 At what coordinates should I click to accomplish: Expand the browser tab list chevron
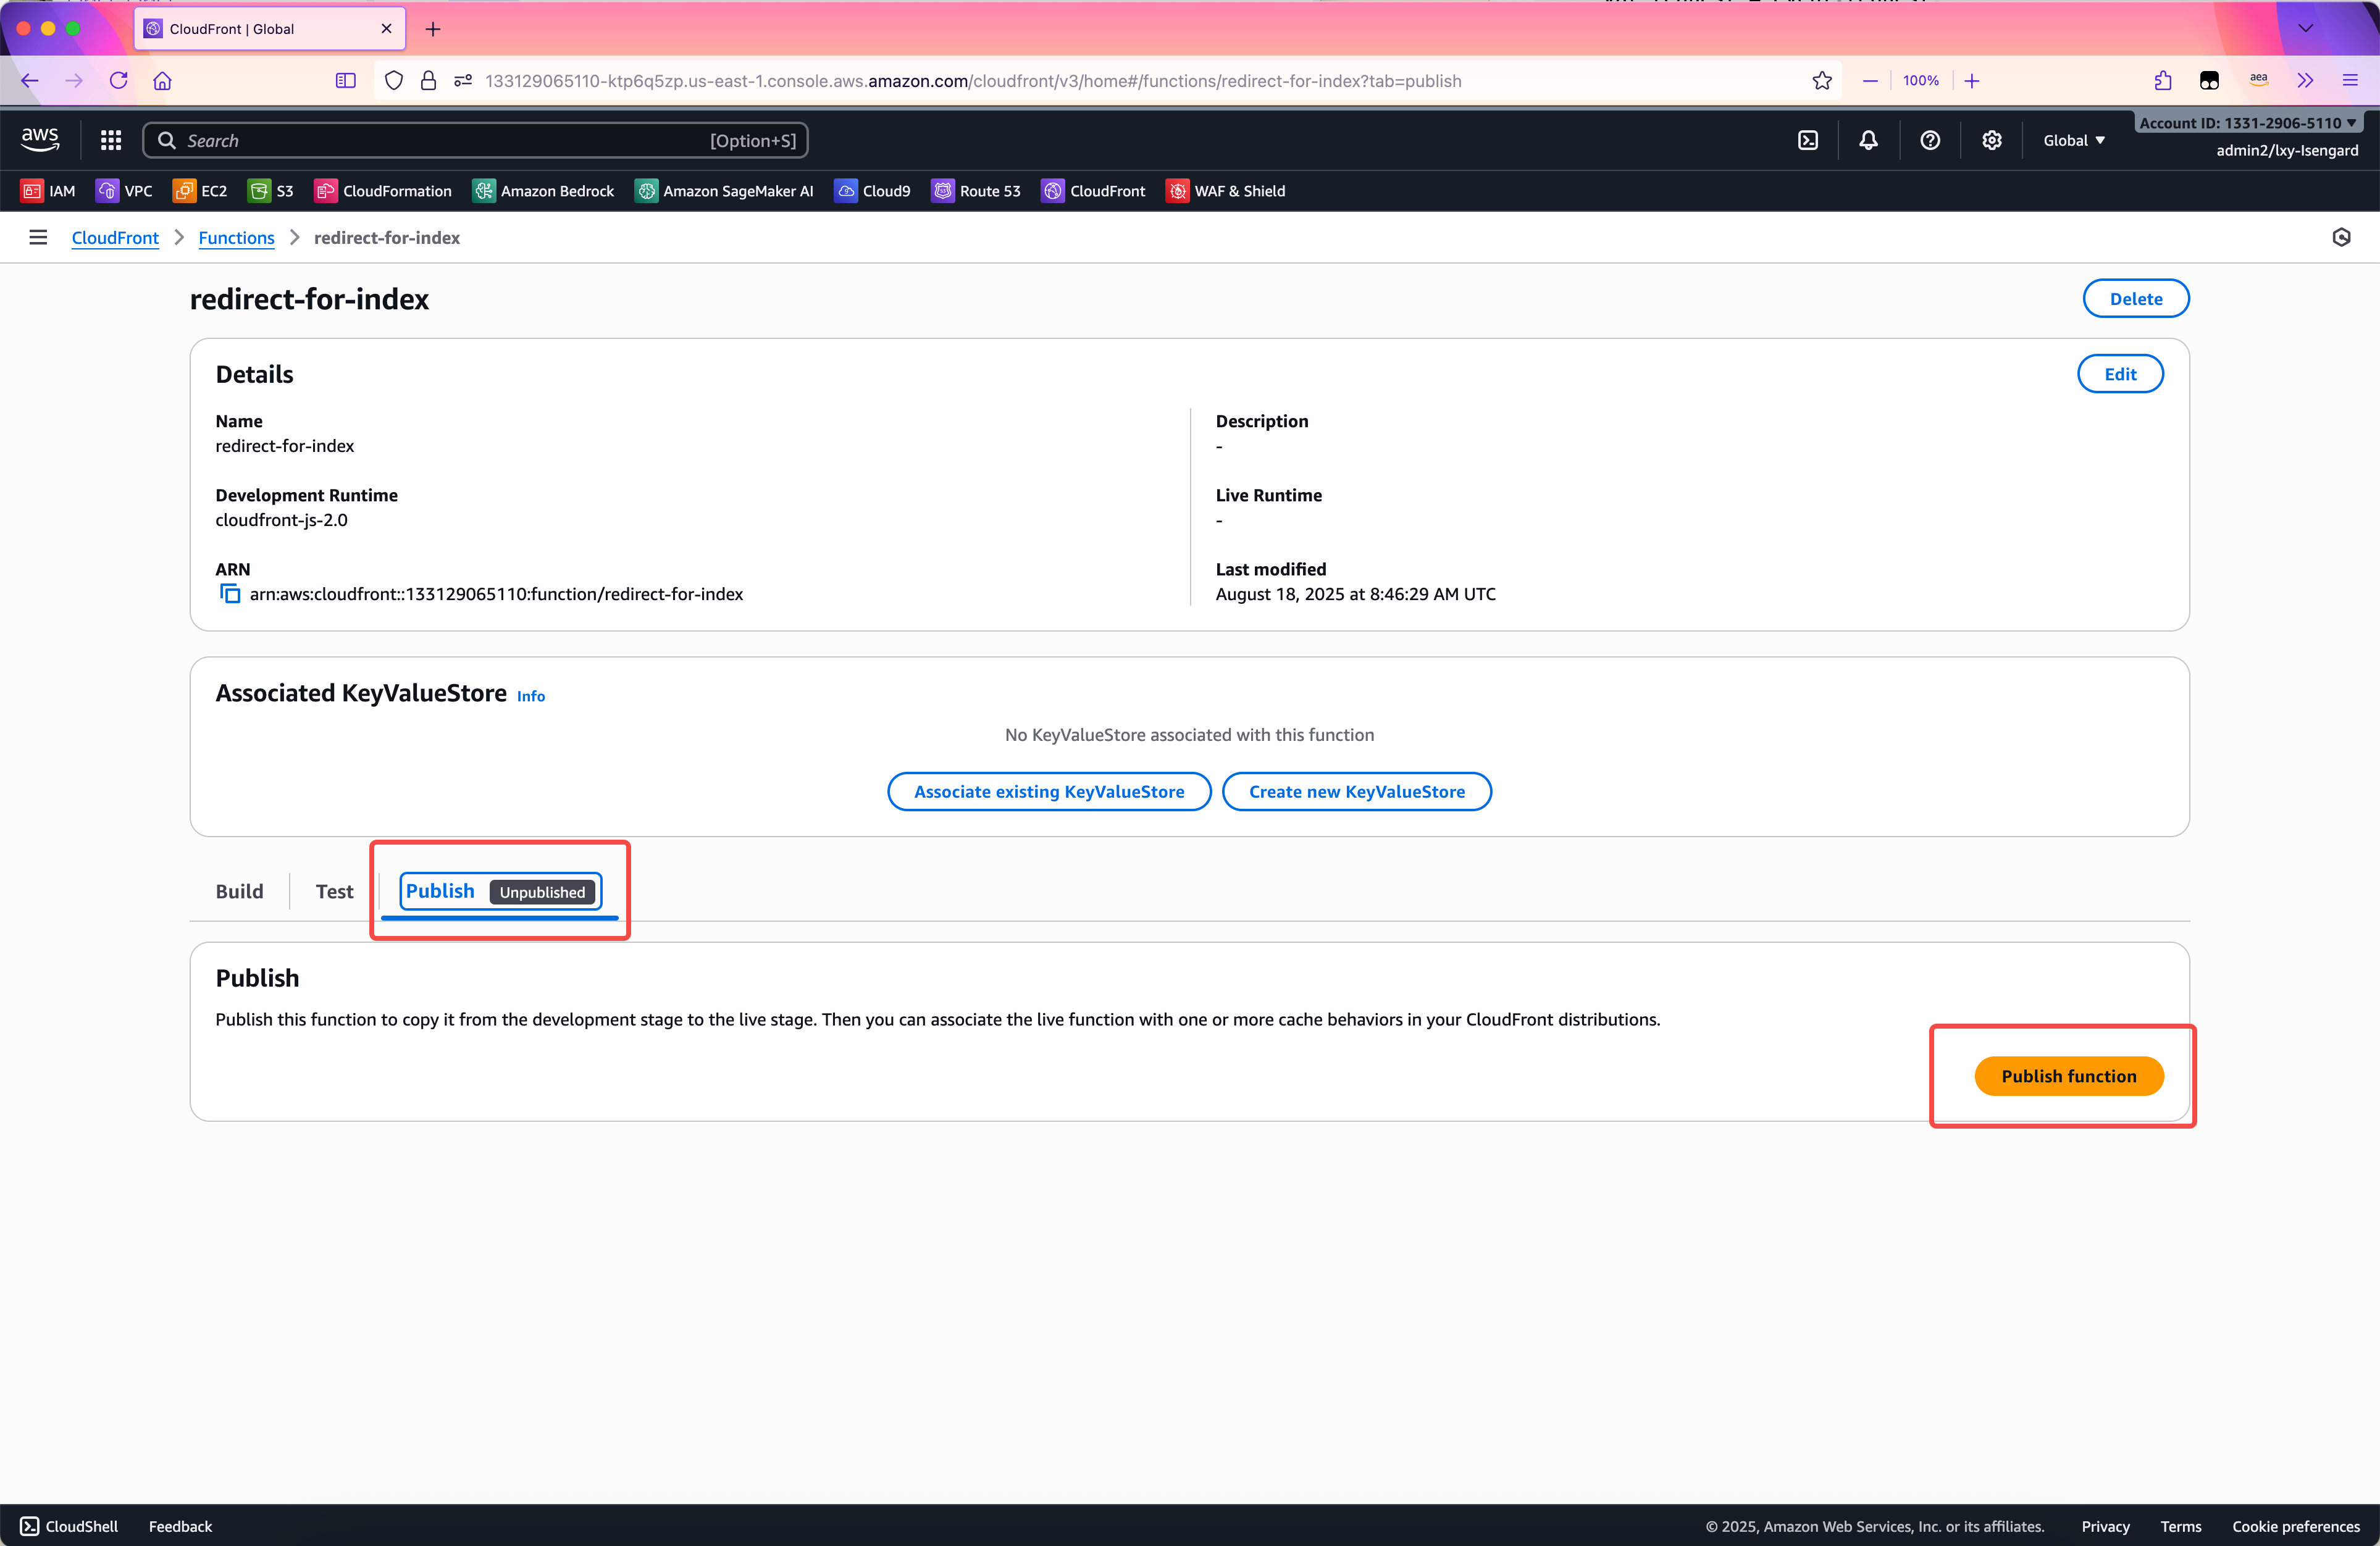coord(2305,28)
